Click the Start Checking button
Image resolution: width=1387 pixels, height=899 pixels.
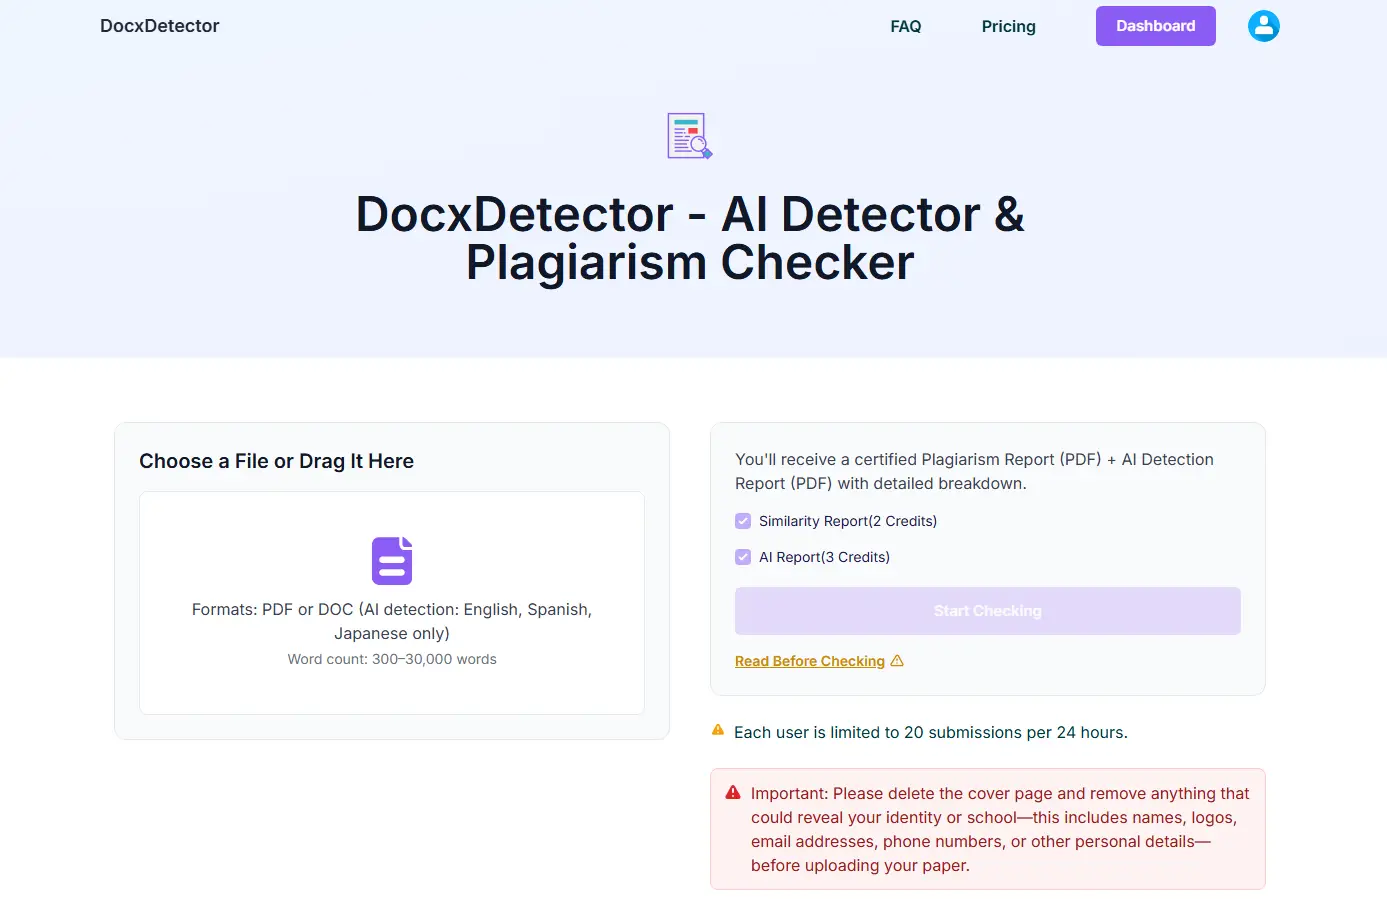[988, 611]
